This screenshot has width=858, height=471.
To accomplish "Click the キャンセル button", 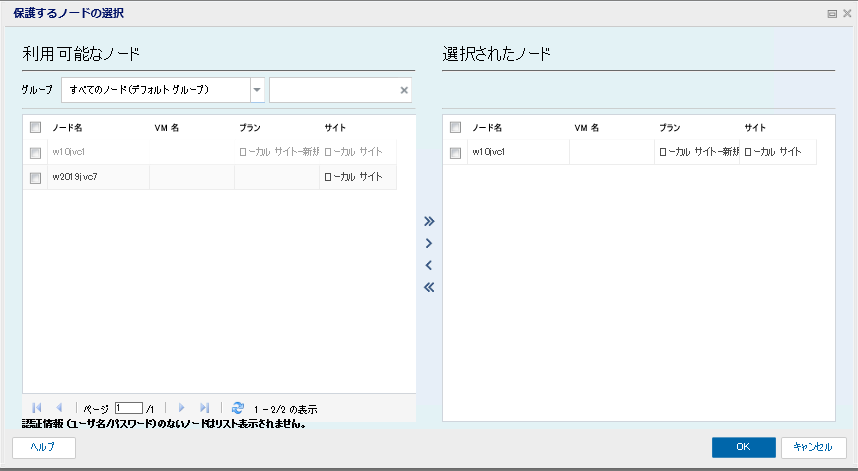I will 813,447.
